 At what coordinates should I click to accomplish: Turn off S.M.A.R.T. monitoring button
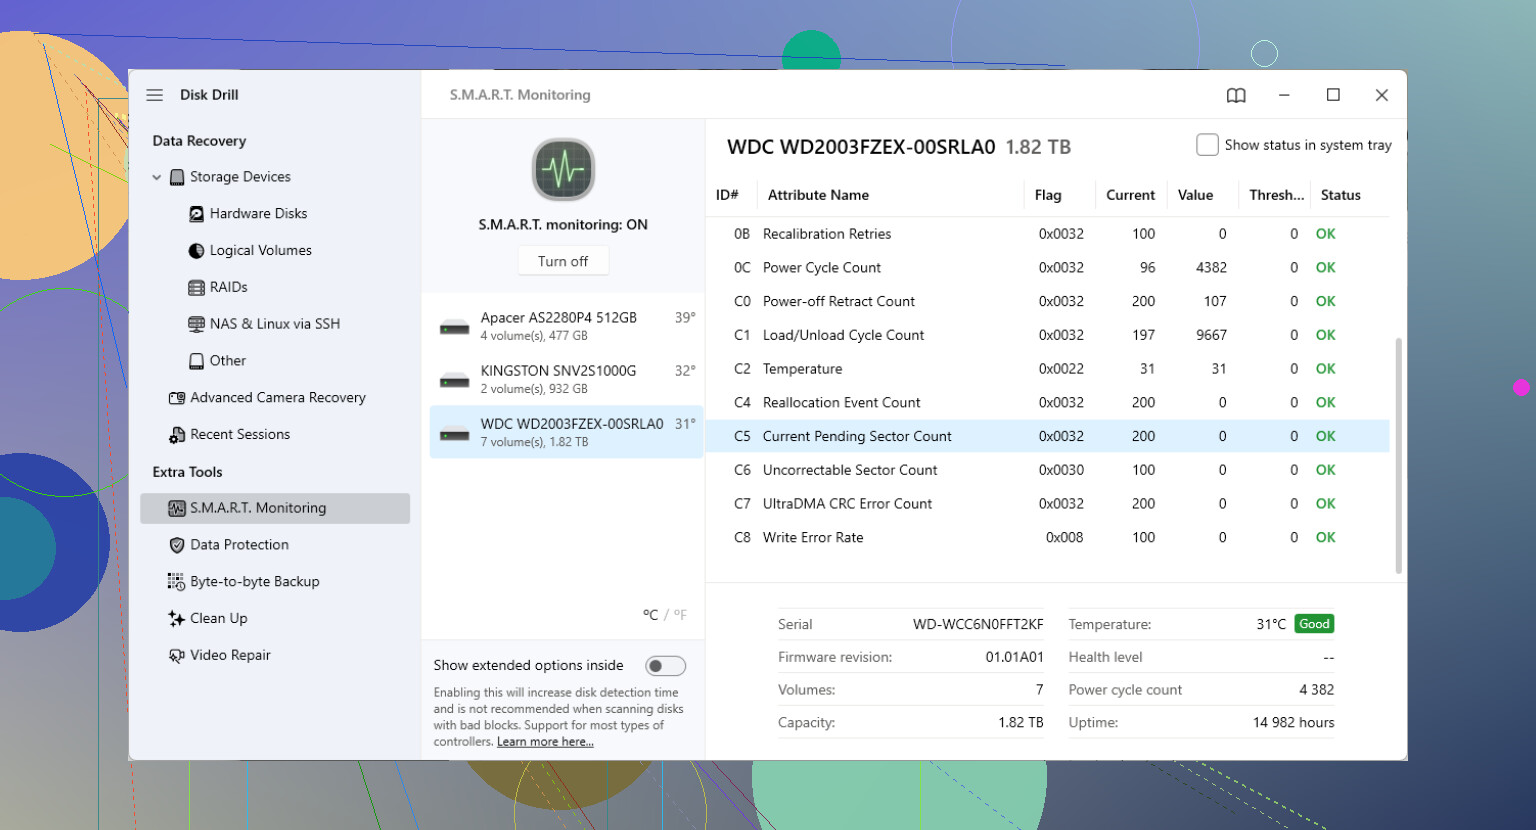(x=563, y=261)
